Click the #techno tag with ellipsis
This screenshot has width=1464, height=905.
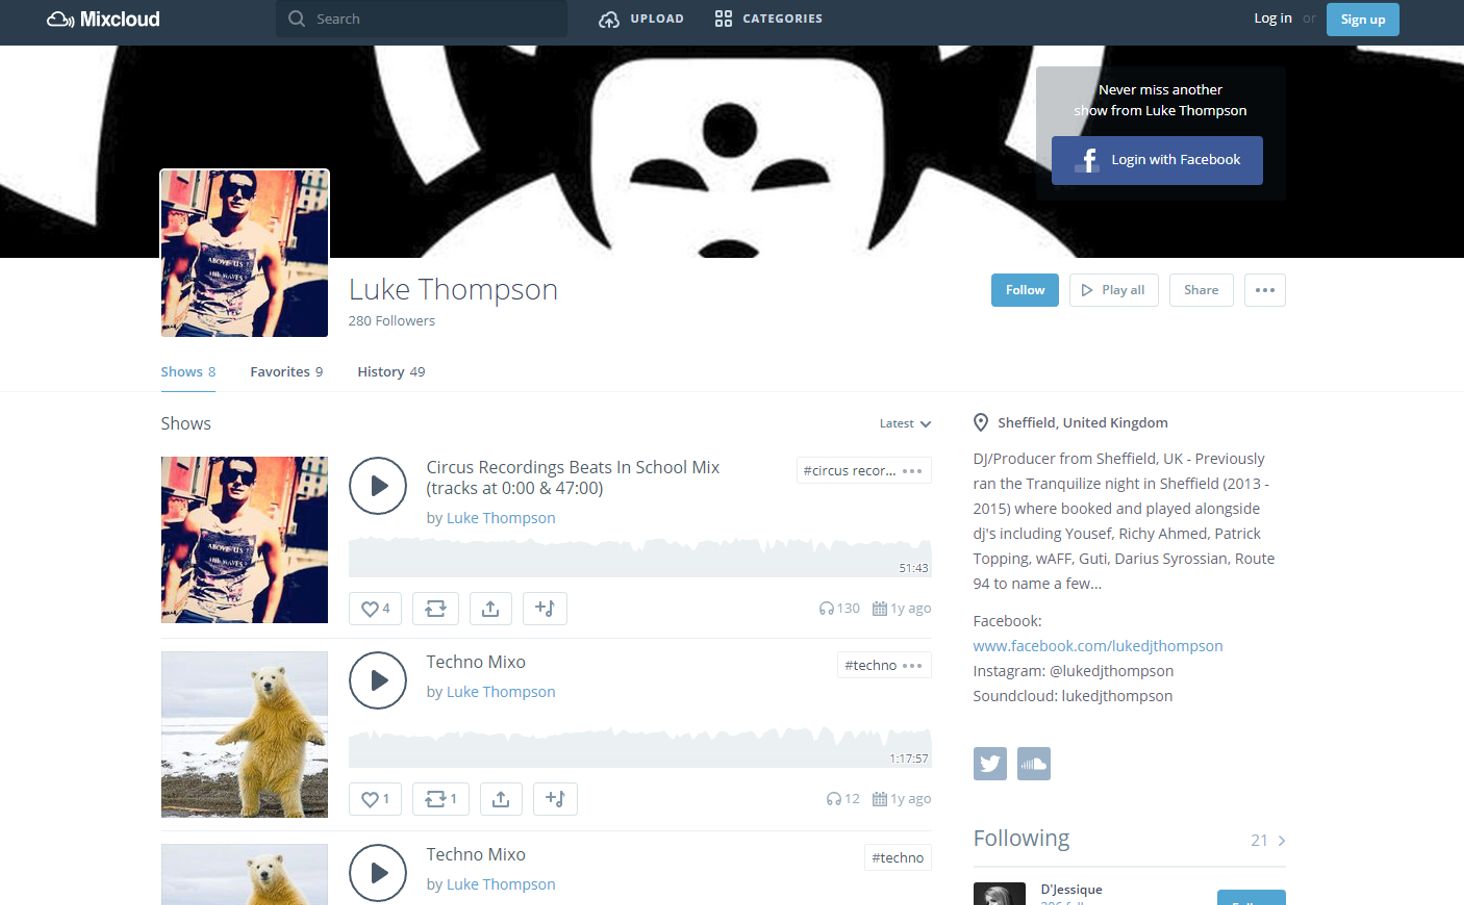tap(870, 665)
